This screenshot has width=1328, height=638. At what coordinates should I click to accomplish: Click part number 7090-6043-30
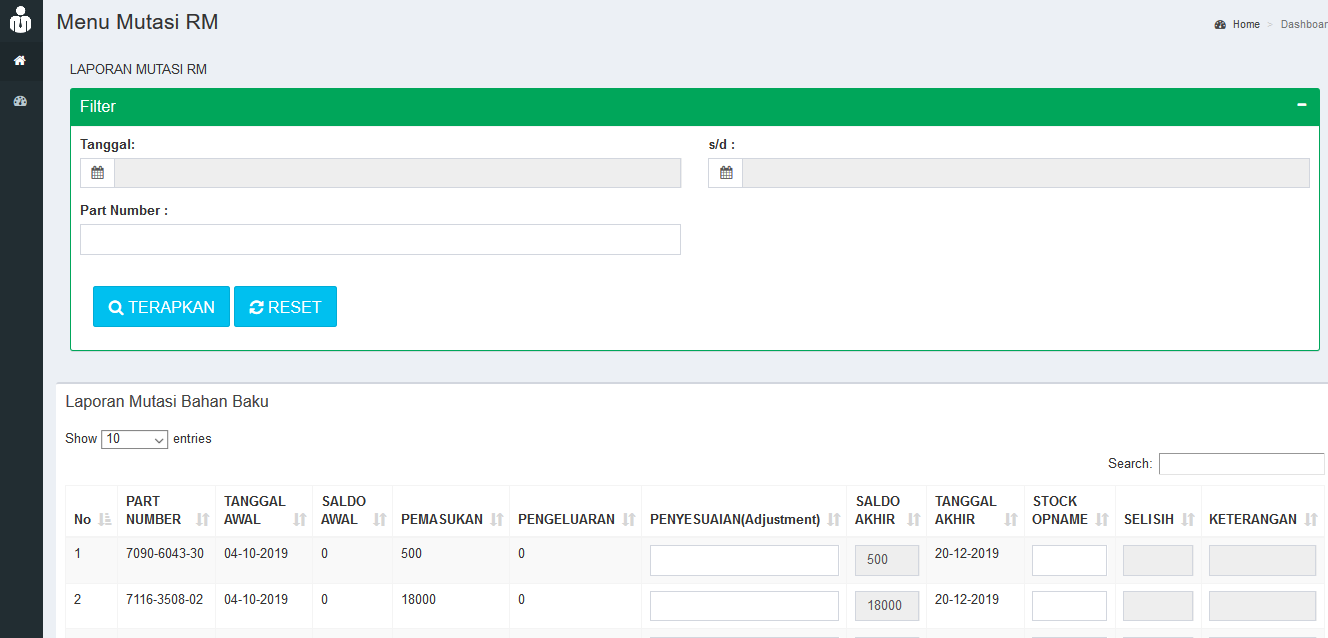point(165,554)
